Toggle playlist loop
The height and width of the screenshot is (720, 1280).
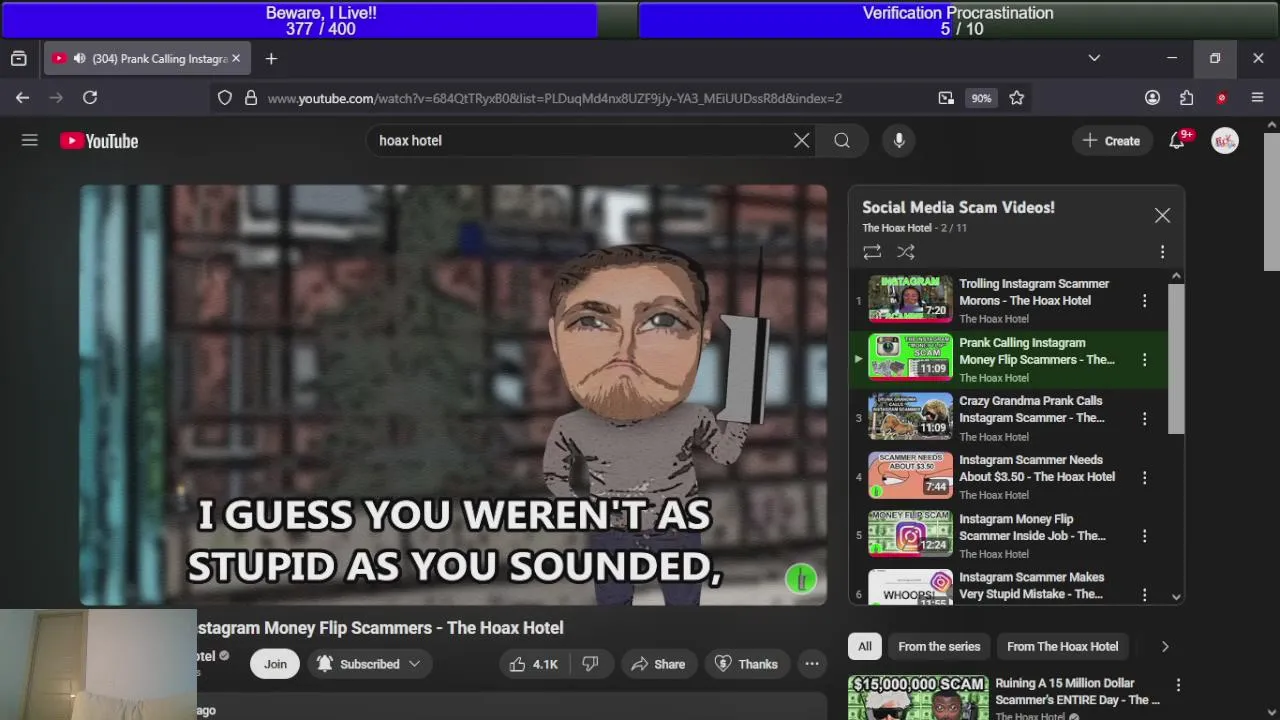coord(872,252)
